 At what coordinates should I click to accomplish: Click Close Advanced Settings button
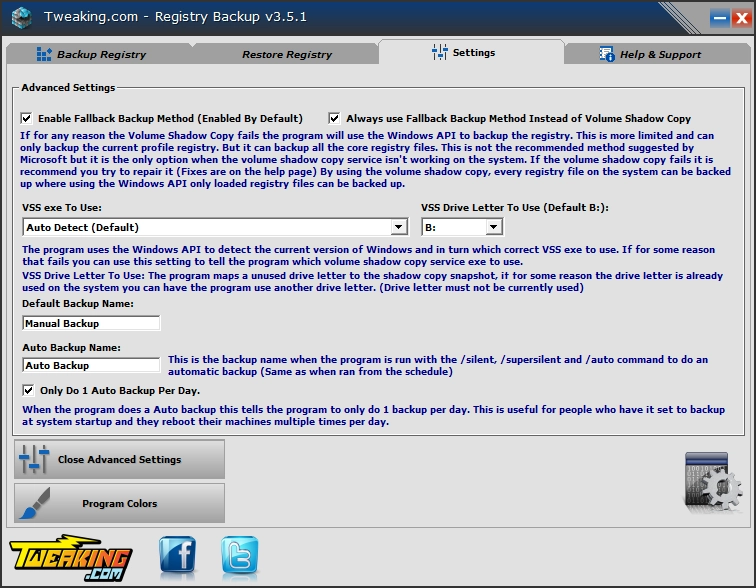tap(119, 459)
